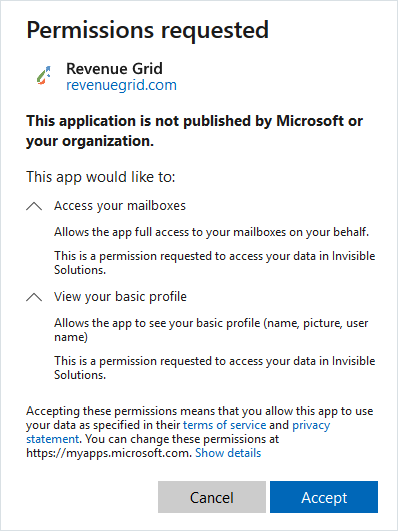Open the terms of service link

[225, 425]
